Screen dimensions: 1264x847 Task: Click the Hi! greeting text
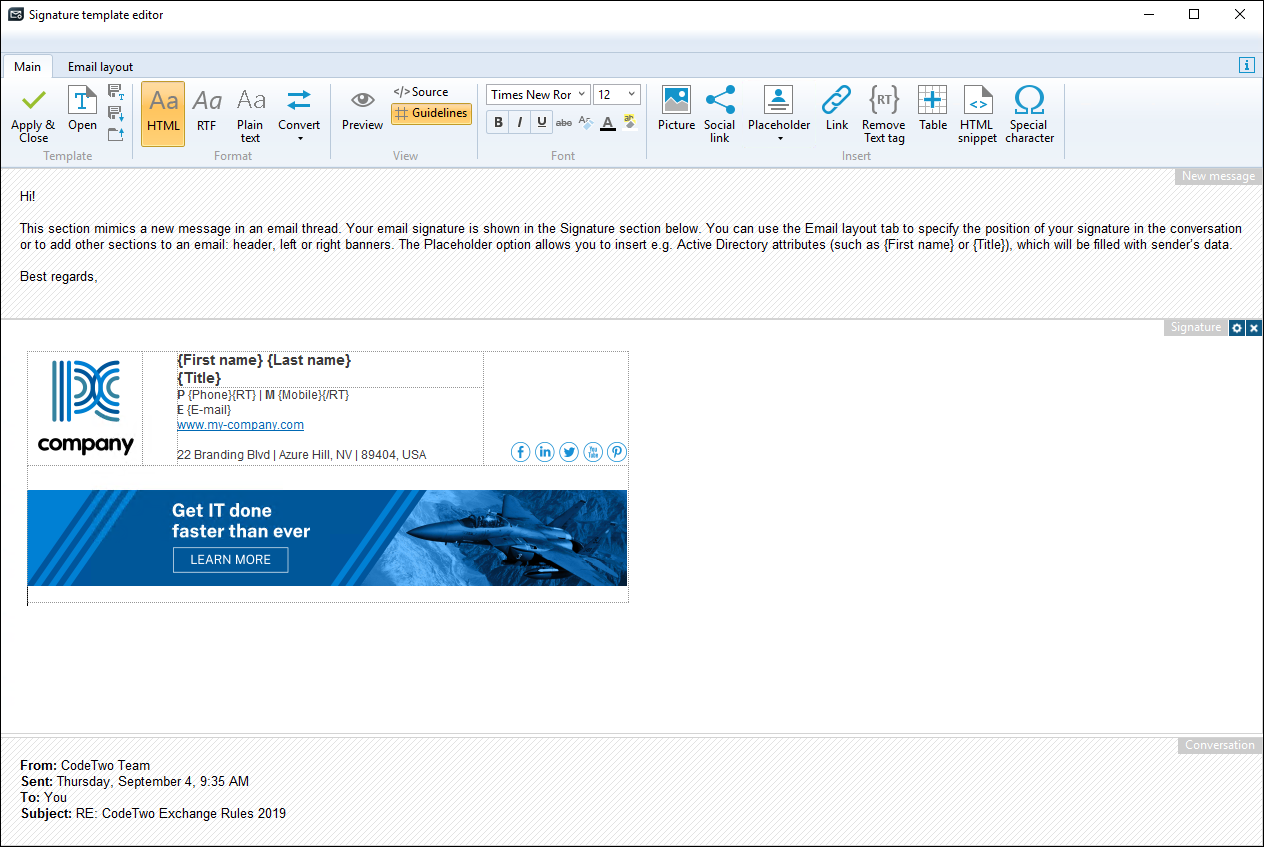pyautogui.click(x=28, y=197)
